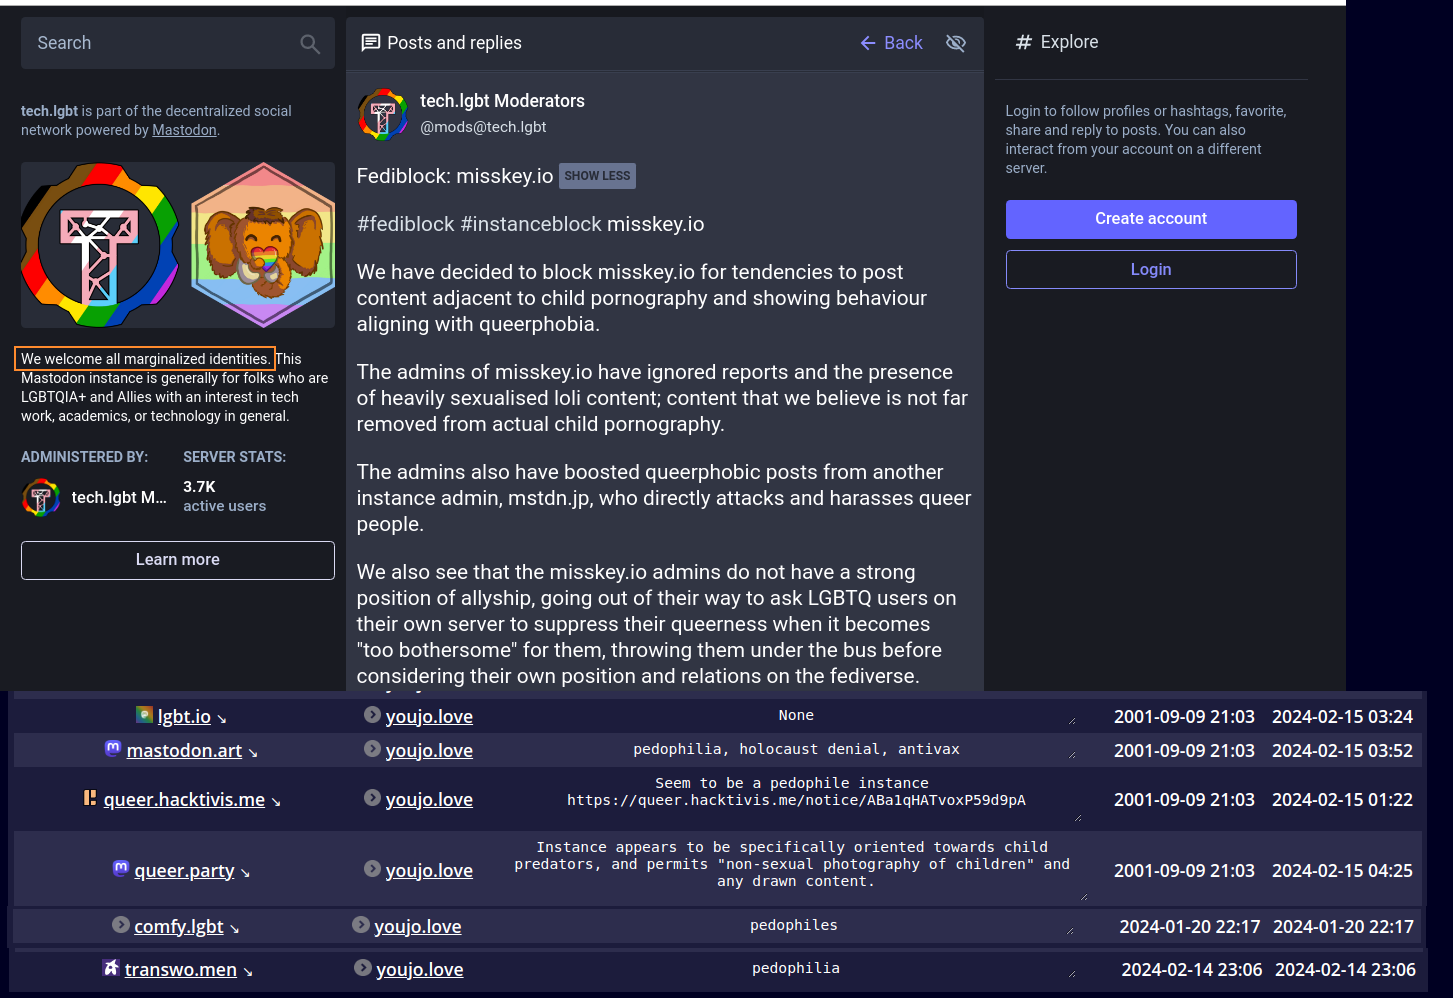Click the Learn more button

178,560
